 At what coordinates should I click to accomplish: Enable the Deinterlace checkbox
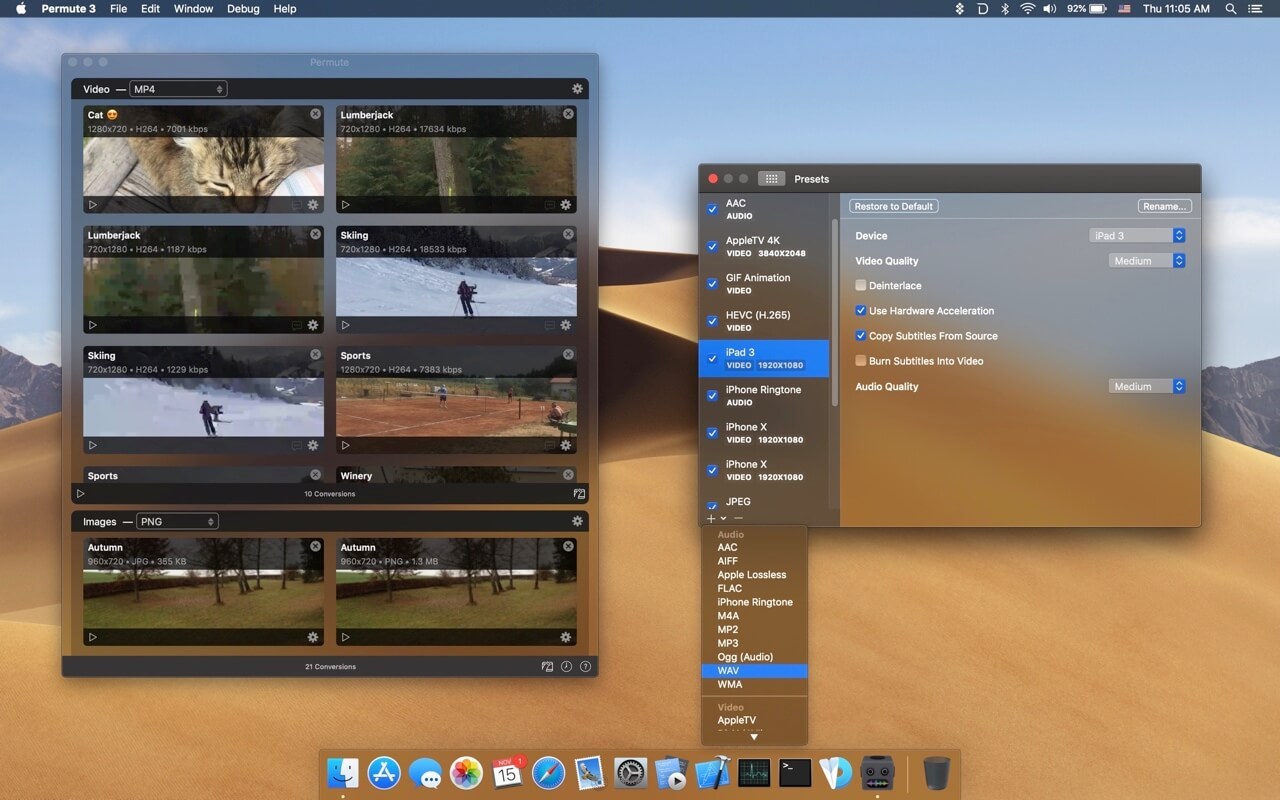tap(861, 286)
